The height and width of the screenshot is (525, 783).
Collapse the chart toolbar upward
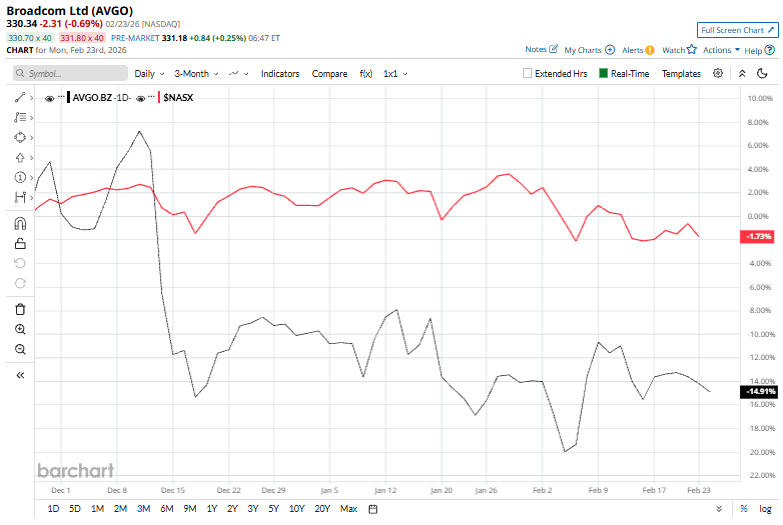[x=742, y=73]
